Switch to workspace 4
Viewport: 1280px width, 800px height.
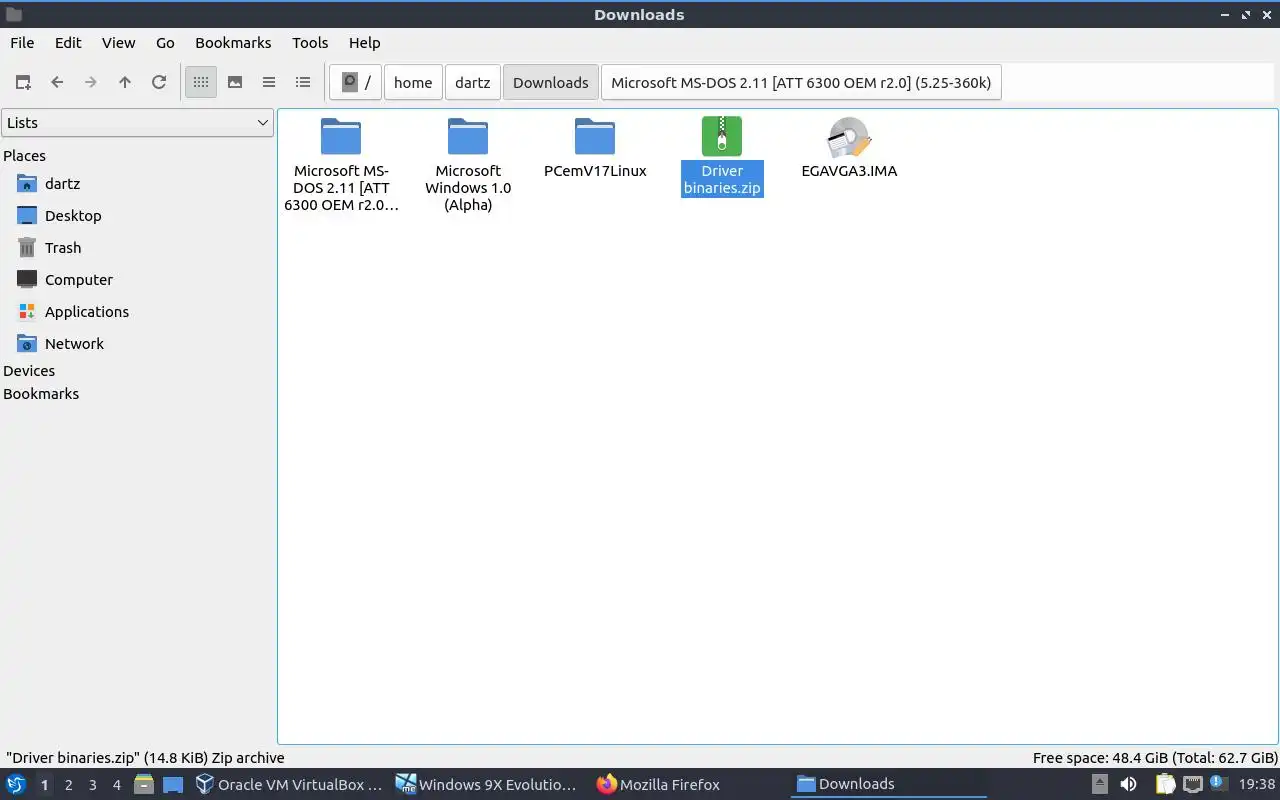point(117,785)
